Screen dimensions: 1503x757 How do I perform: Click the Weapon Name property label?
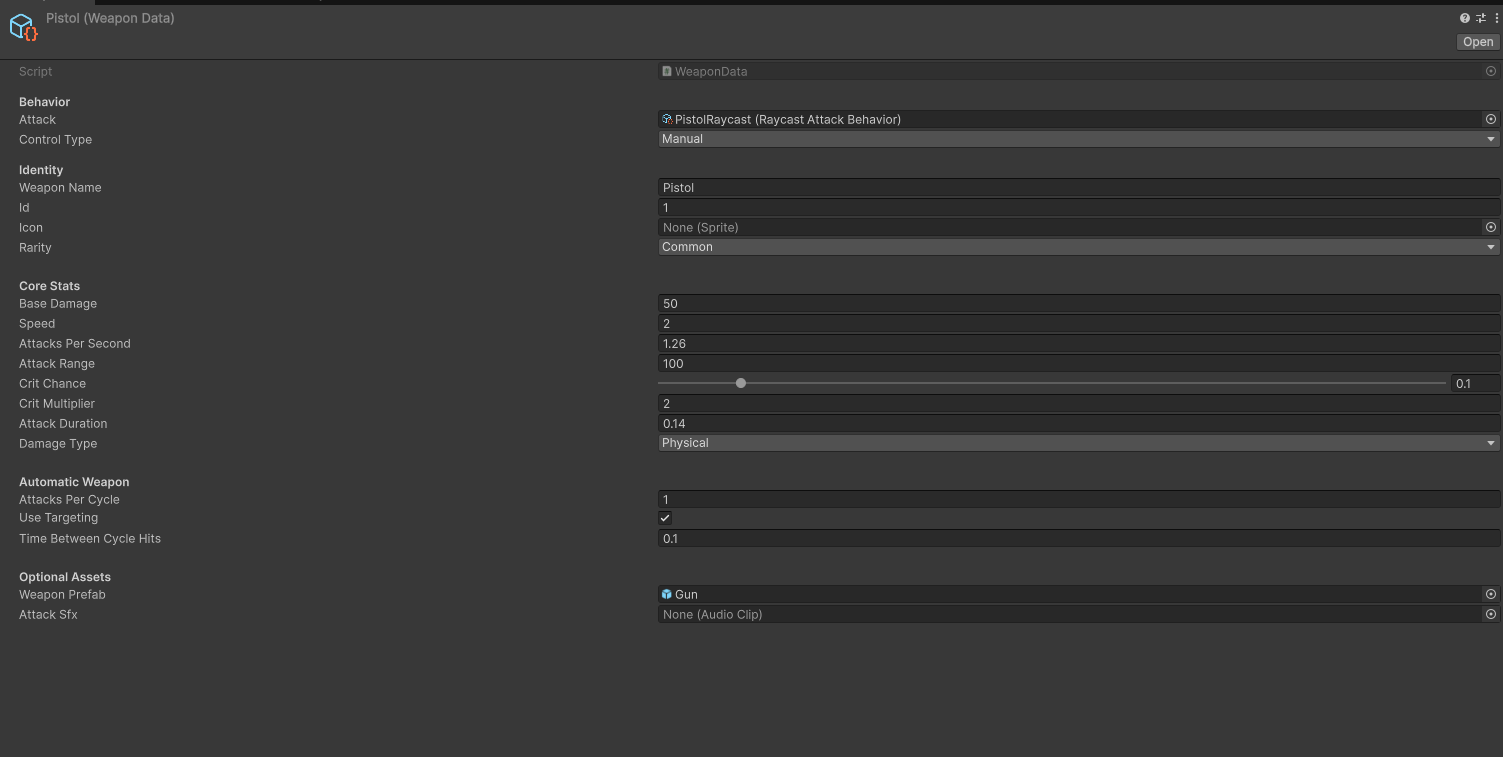(60, 187)
